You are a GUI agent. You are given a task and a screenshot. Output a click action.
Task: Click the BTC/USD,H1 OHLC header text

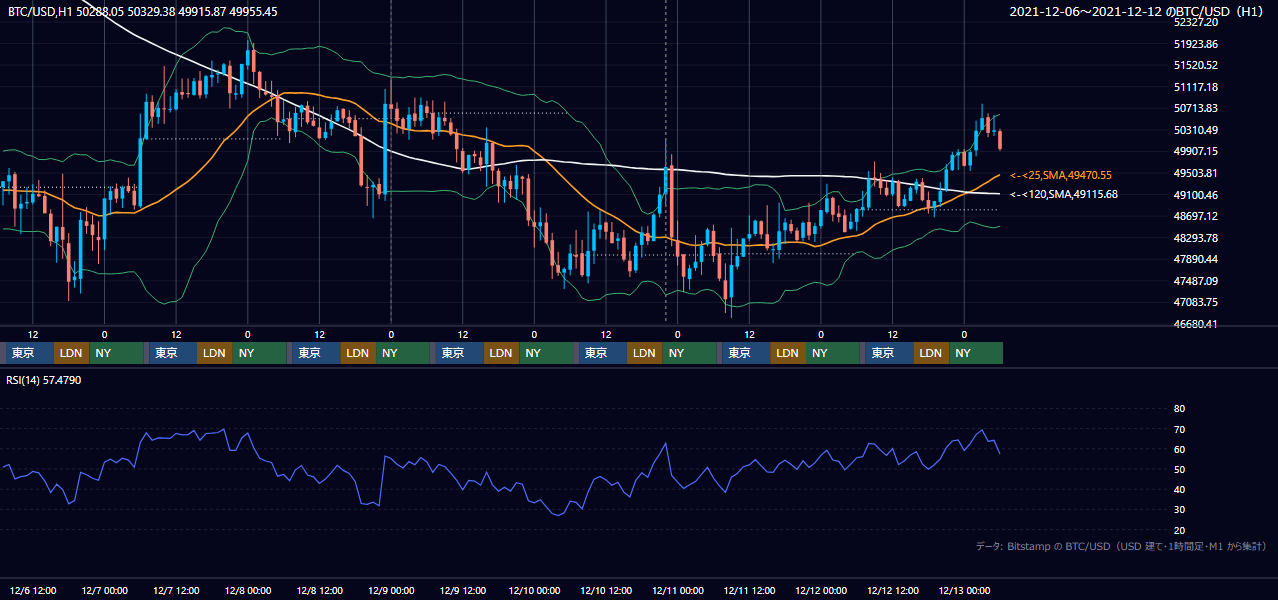click(143, 11)
